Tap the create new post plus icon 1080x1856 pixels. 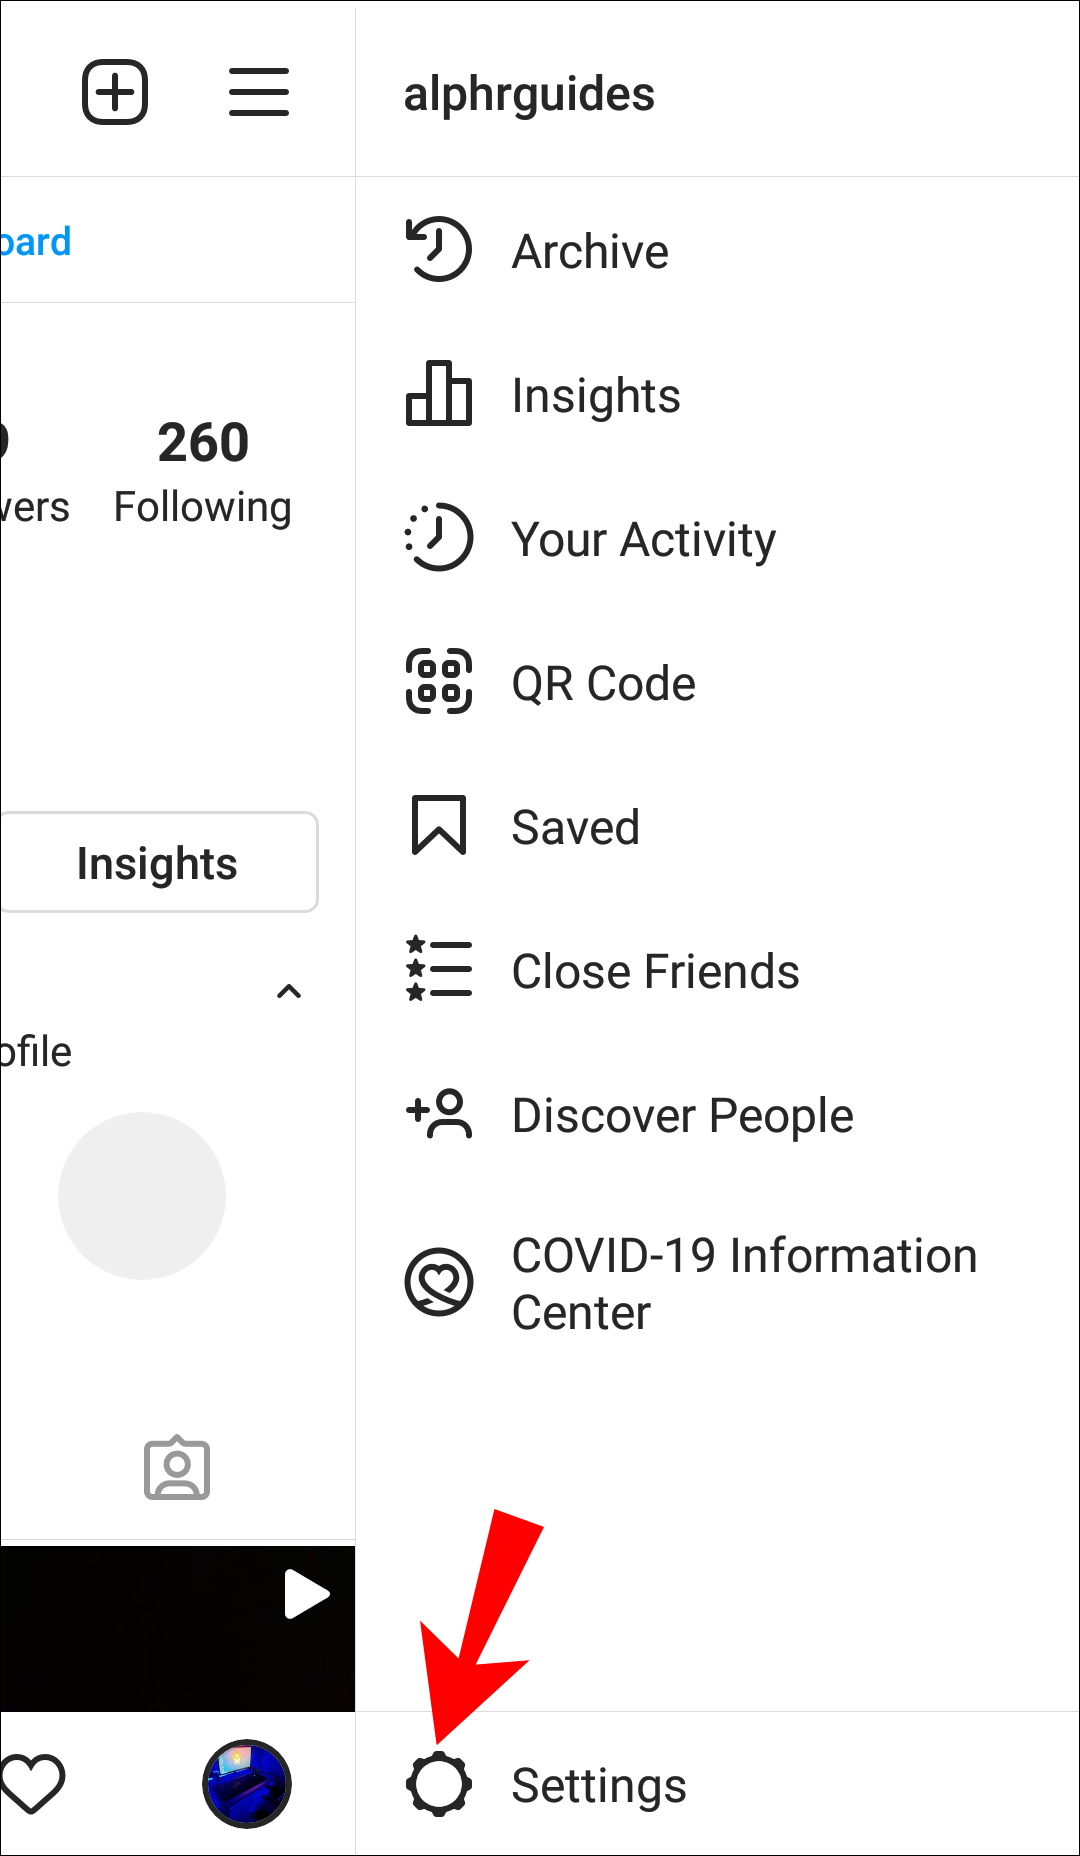click(115, 92)
